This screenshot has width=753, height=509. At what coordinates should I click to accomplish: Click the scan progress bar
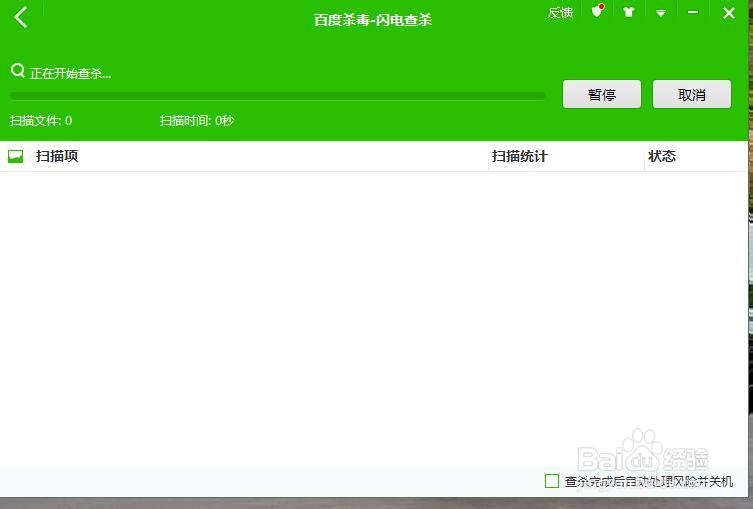pos(277,97)
